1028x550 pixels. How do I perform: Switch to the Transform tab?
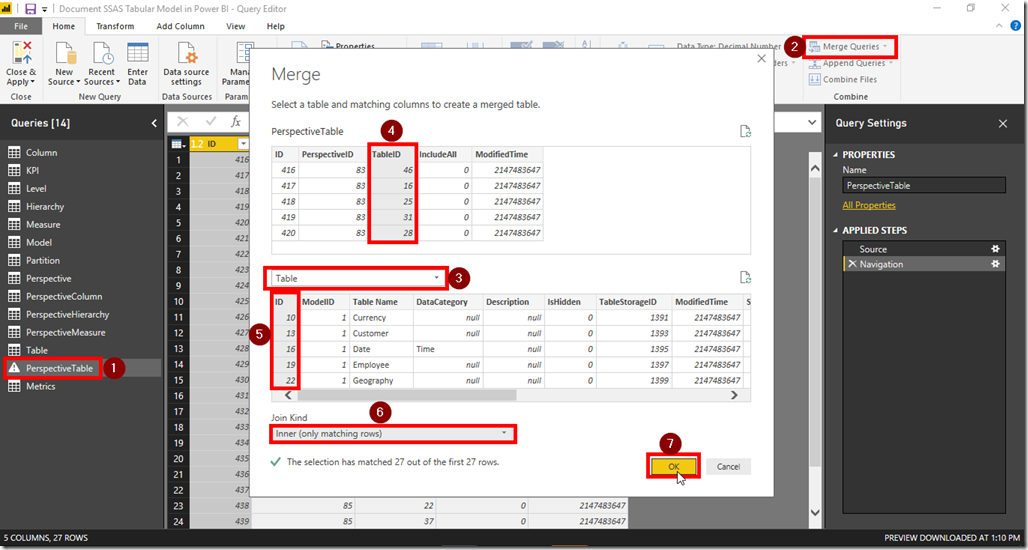(115, 26)
